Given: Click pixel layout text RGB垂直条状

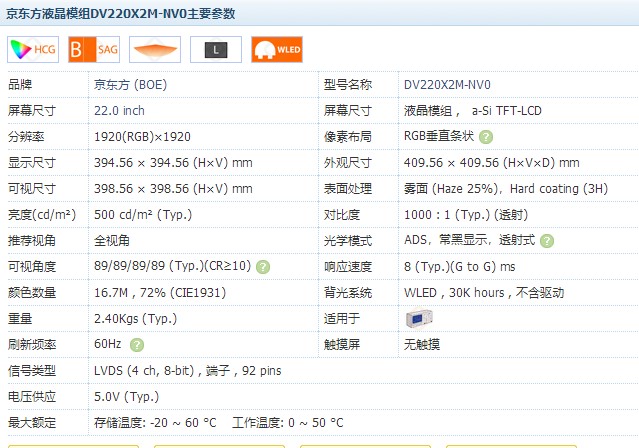Looking at the screenshot, I should 438,136.
